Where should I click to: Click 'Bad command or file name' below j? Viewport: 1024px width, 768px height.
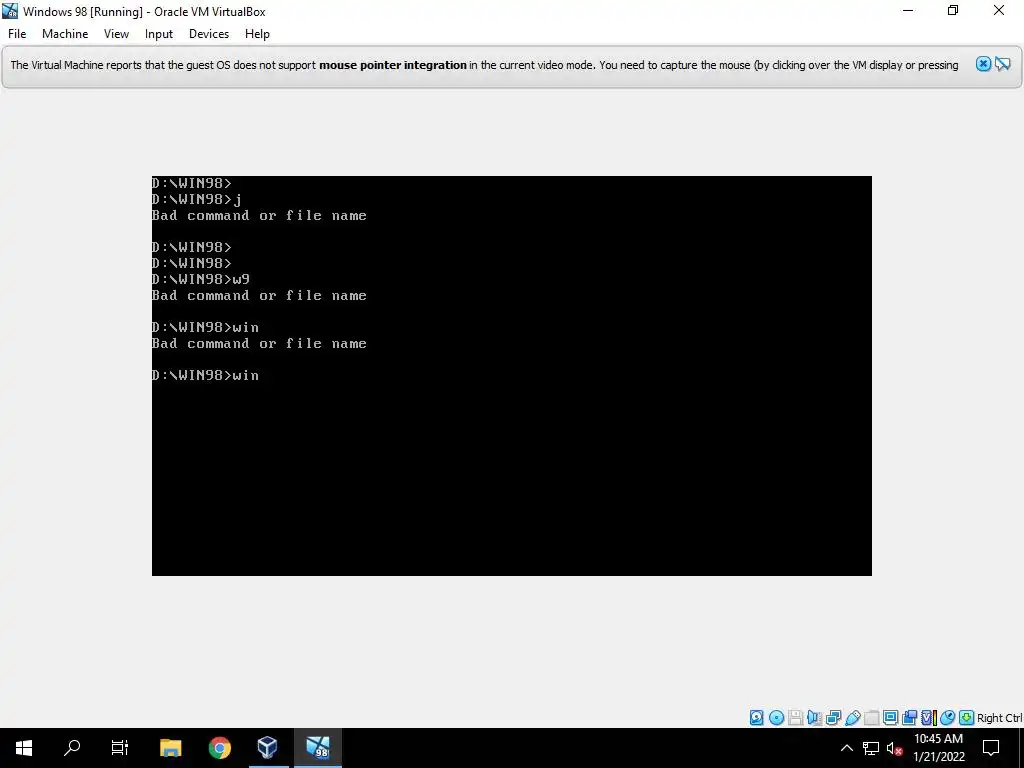coord(259,216)
